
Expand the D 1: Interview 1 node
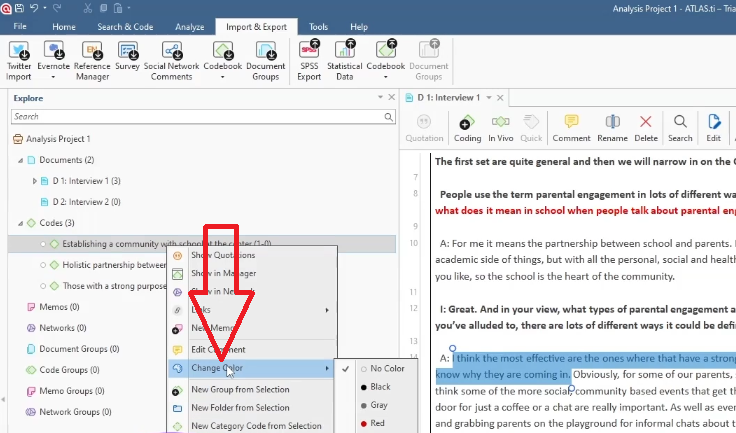[x=35, y=181]
